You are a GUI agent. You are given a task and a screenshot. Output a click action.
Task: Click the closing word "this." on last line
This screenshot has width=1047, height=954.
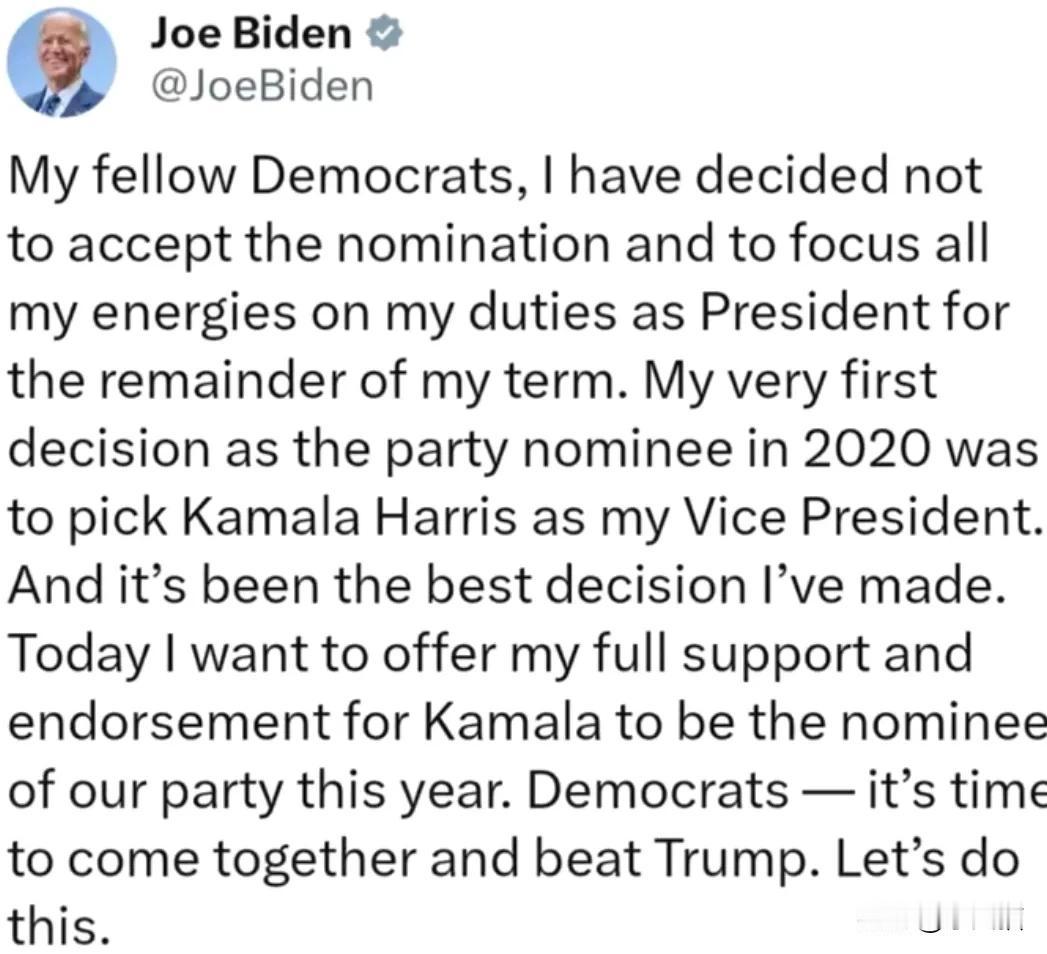59,927
